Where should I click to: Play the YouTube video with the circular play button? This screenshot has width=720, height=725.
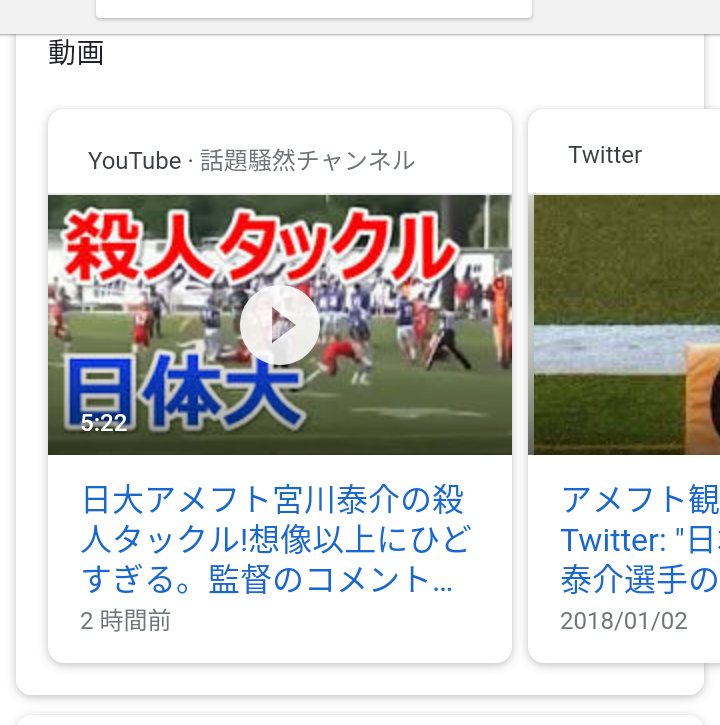pyautogui.click(x=280, y=325)
